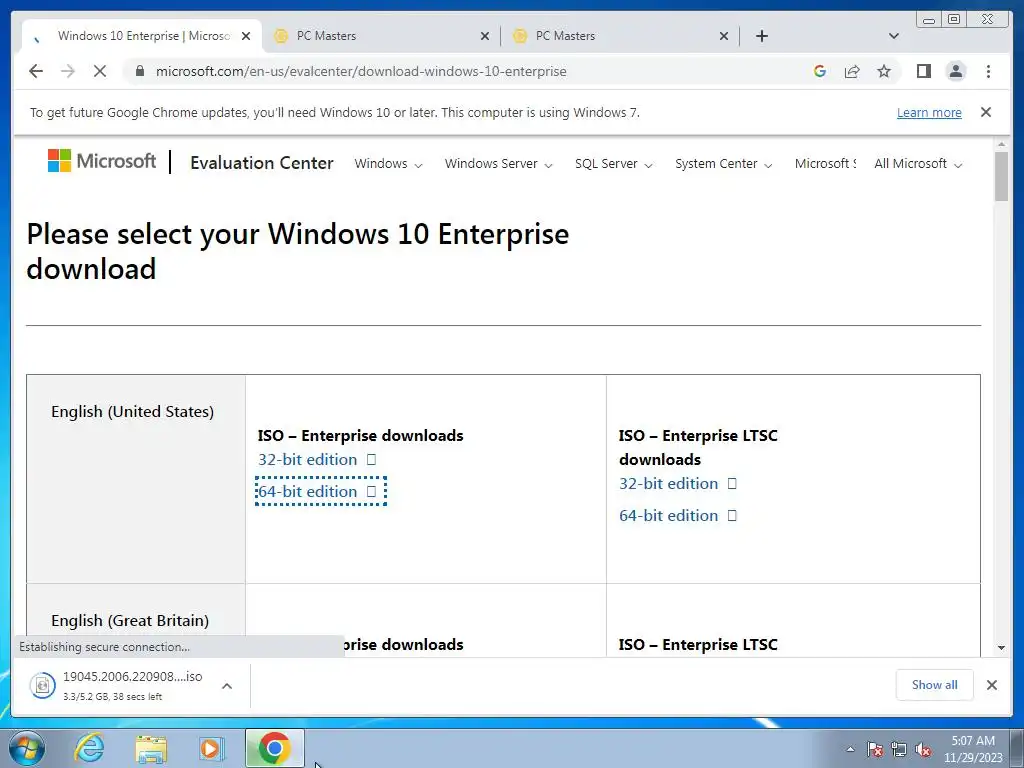Open network tray icon
The image size is (1024, 768).
899,750
